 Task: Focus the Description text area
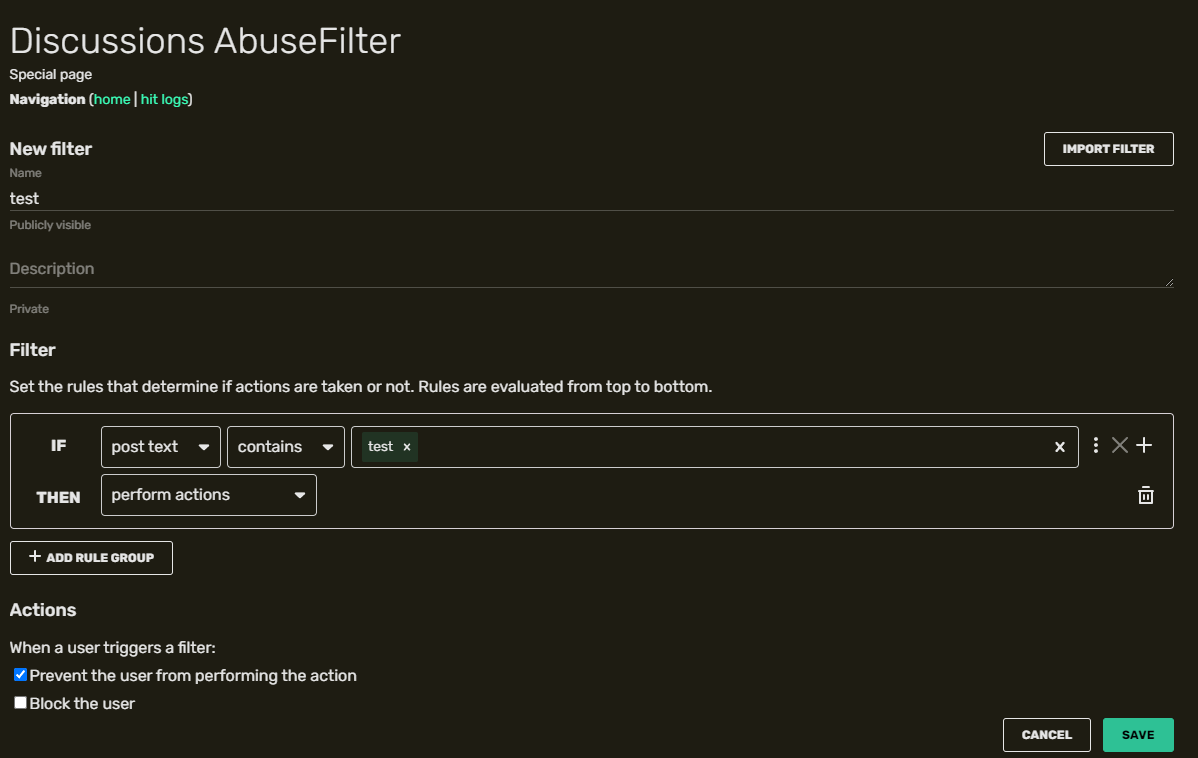click(590, 269)
